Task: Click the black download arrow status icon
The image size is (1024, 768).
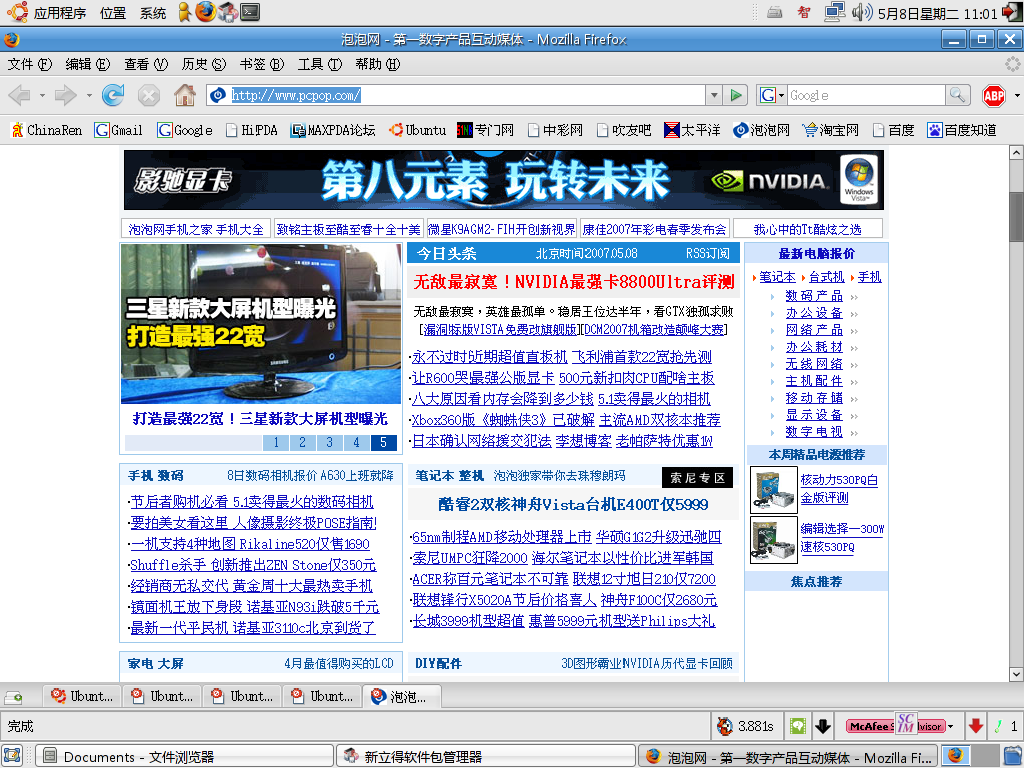Action: point(823,726)
